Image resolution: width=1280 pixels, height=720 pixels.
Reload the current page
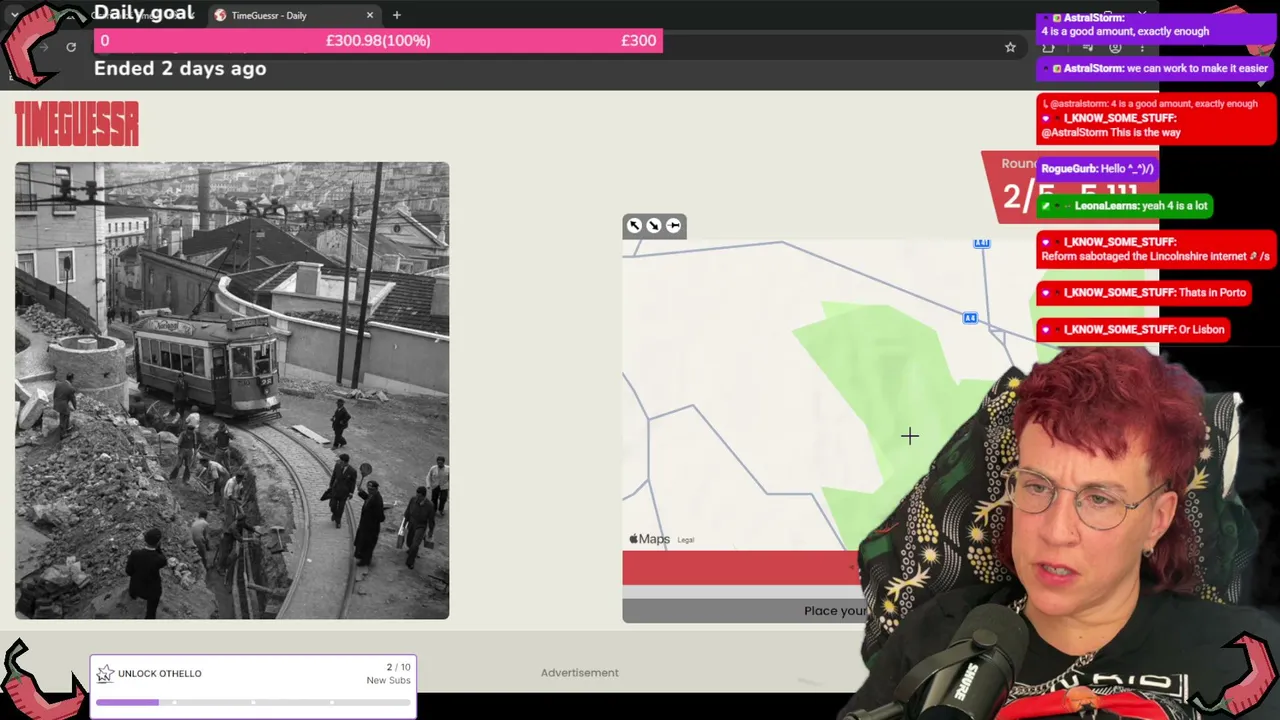[71, 47]
